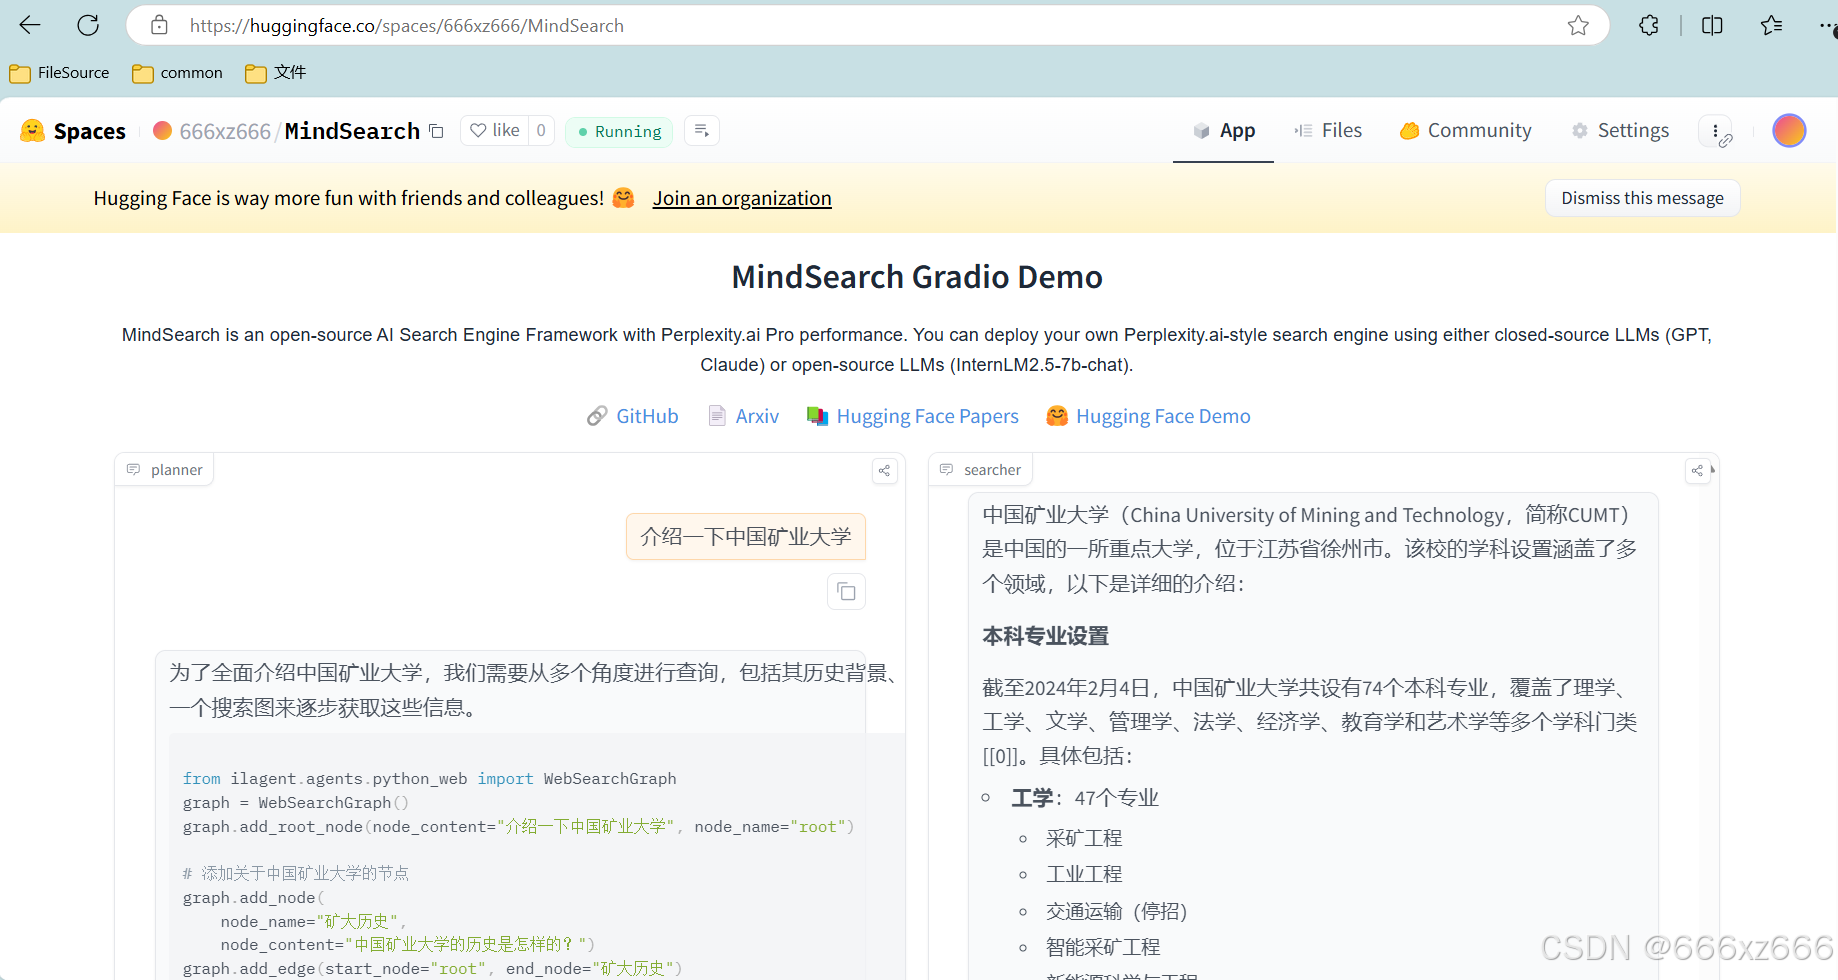Open browser extensions puzzle icon
This screenshot has height=980, width=1838.
pos(1649,25)
